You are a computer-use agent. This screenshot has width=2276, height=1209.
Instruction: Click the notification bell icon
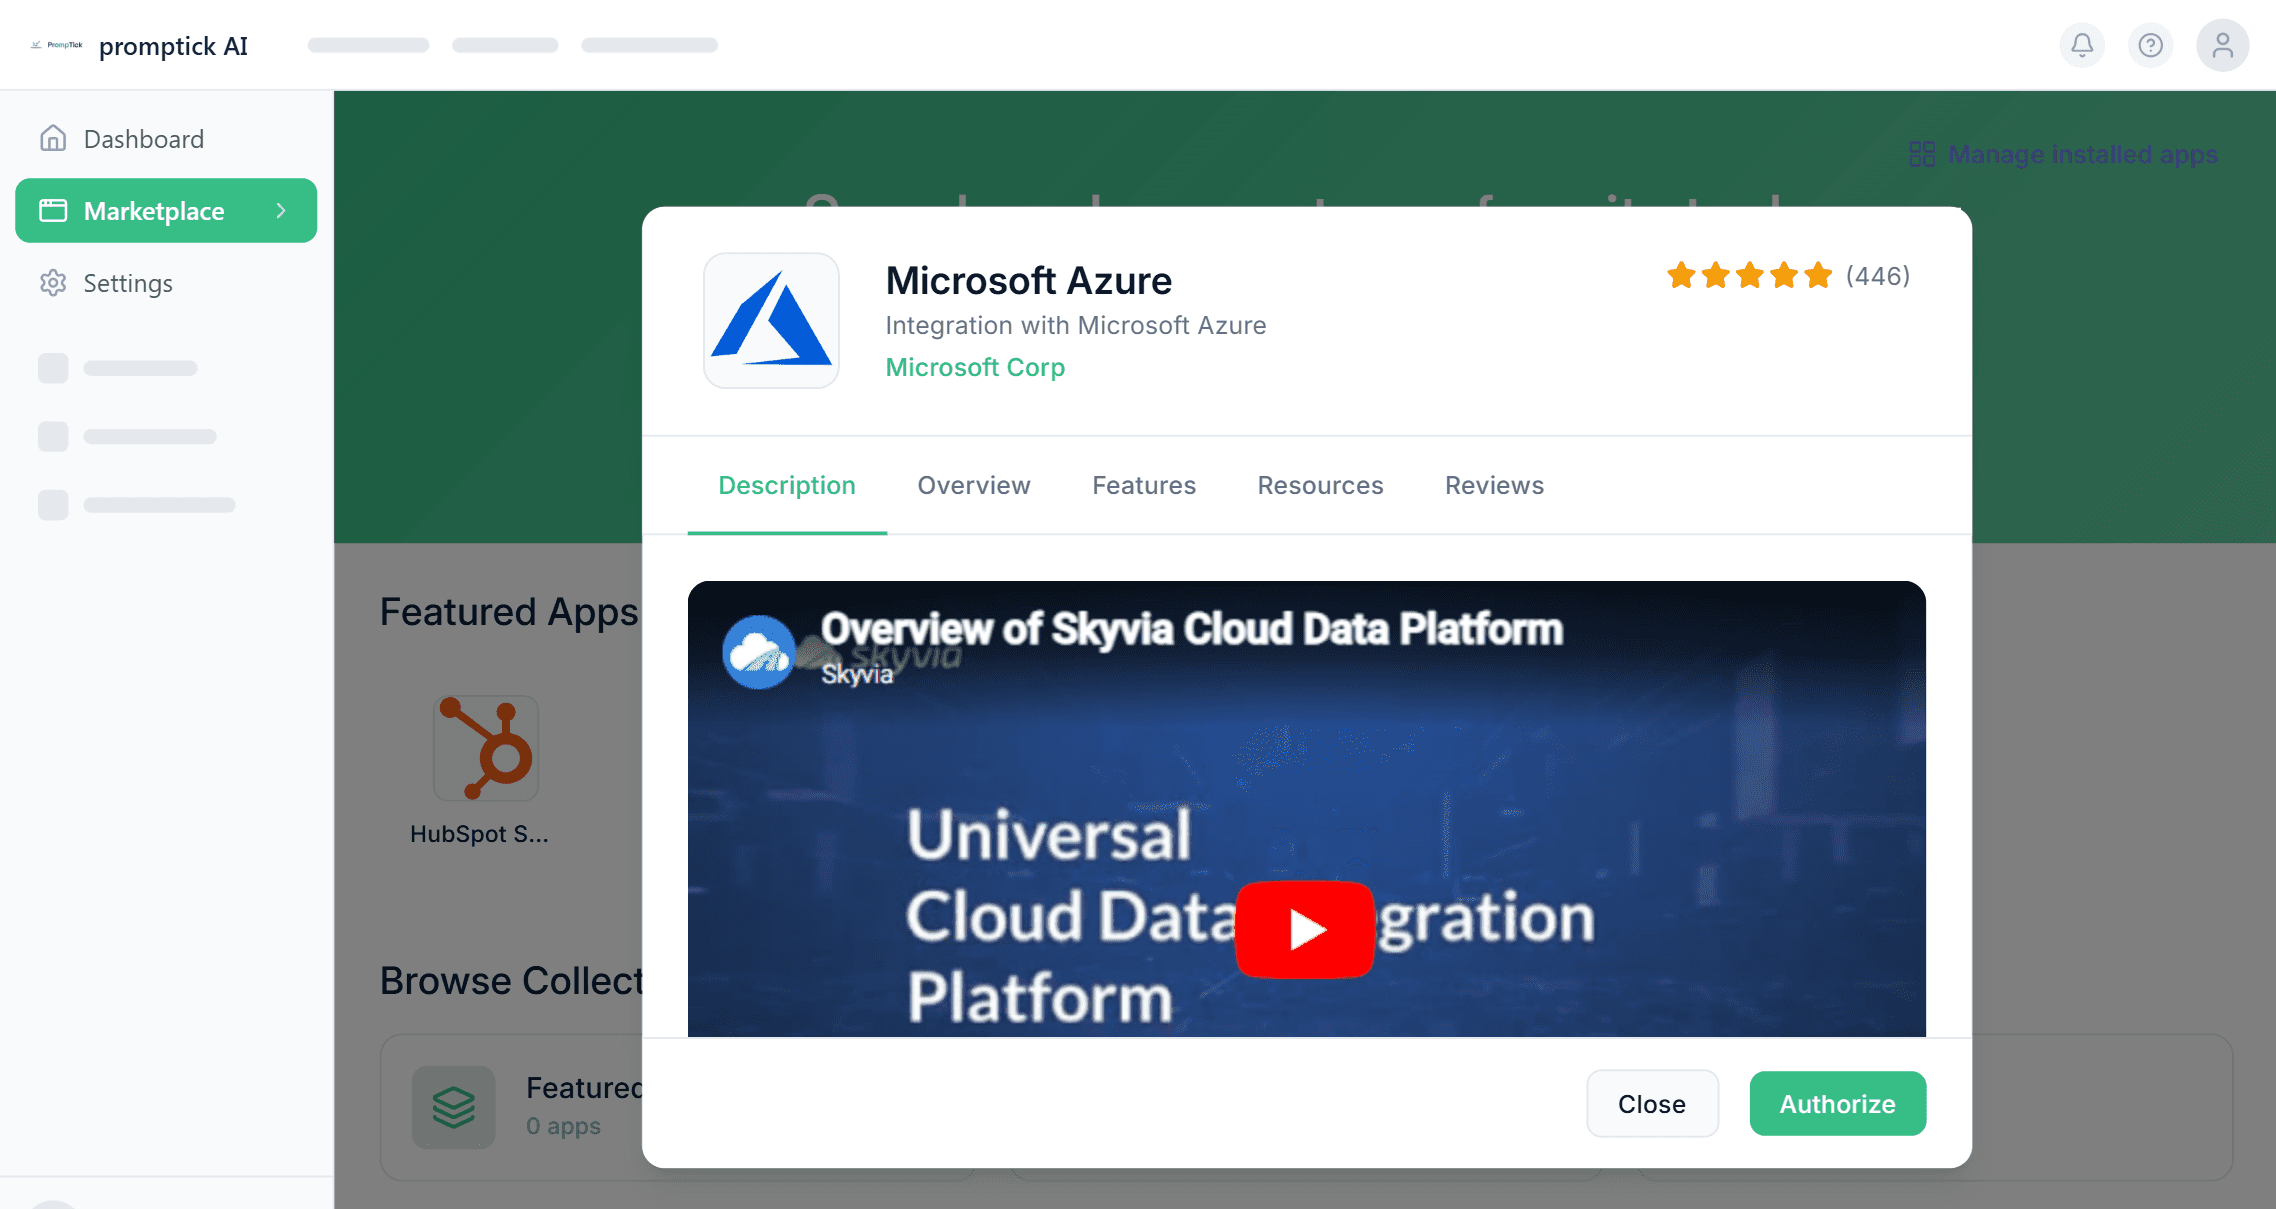click(x=2082, y=45)
